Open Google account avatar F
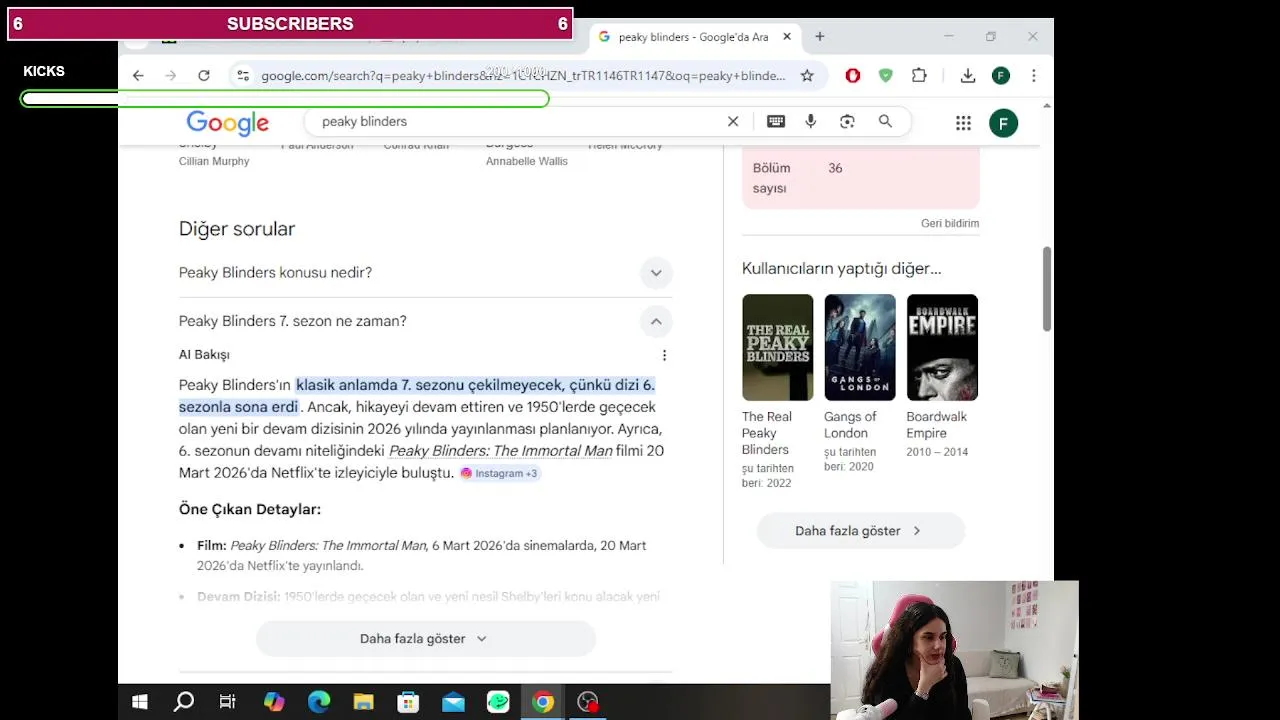This screenshot has height=720, width=1280. 1003,123
